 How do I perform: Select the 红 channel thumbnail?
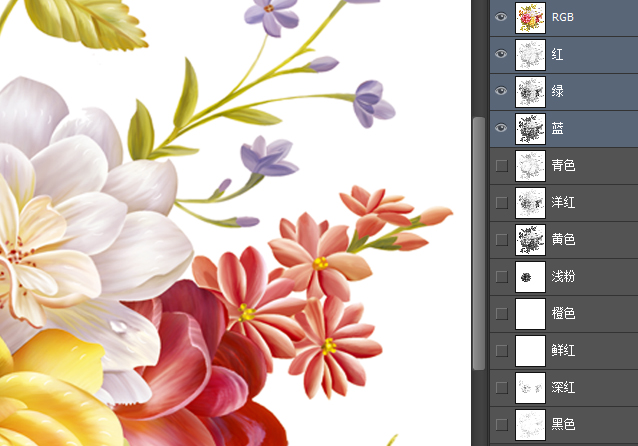tap(530, 55)
